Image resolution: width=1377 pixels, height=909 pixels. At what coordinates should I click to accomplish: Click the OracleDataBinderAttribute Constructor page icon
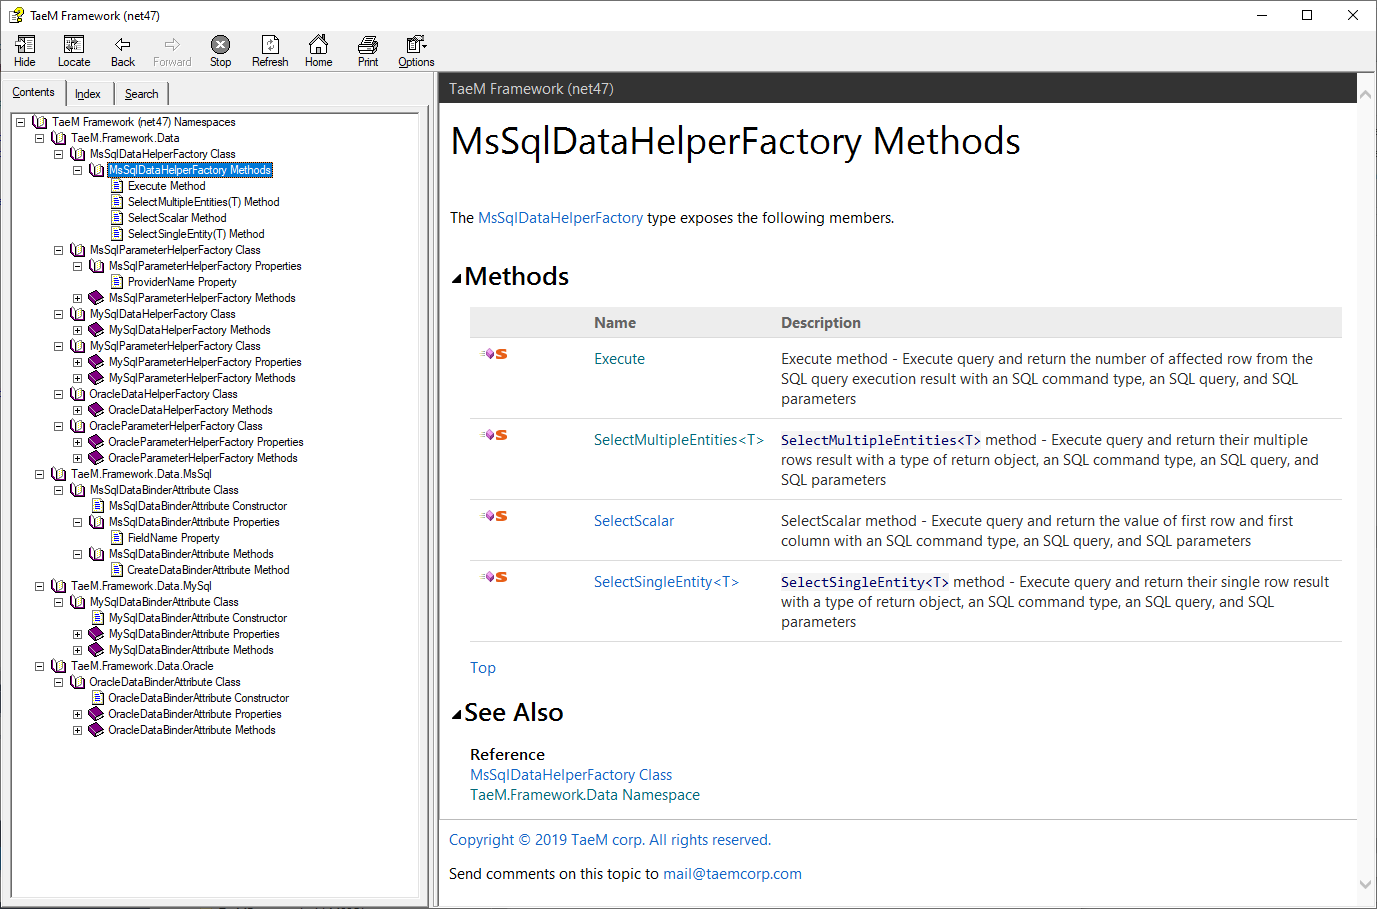pos(98,698)
